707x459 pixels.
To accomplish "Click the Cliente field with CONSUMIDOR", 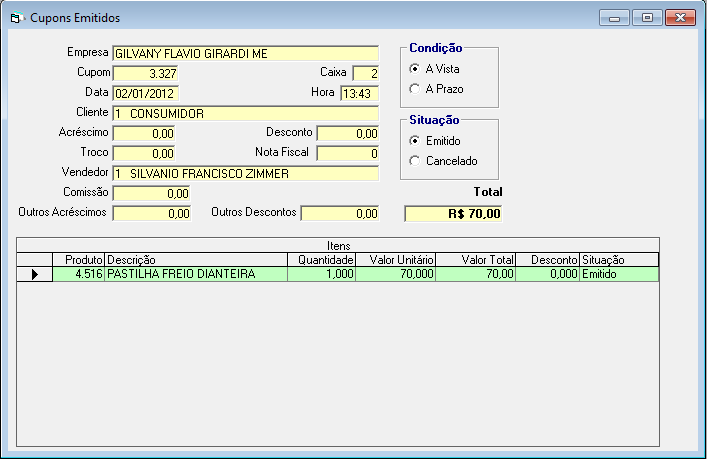I will click(245, 113).
